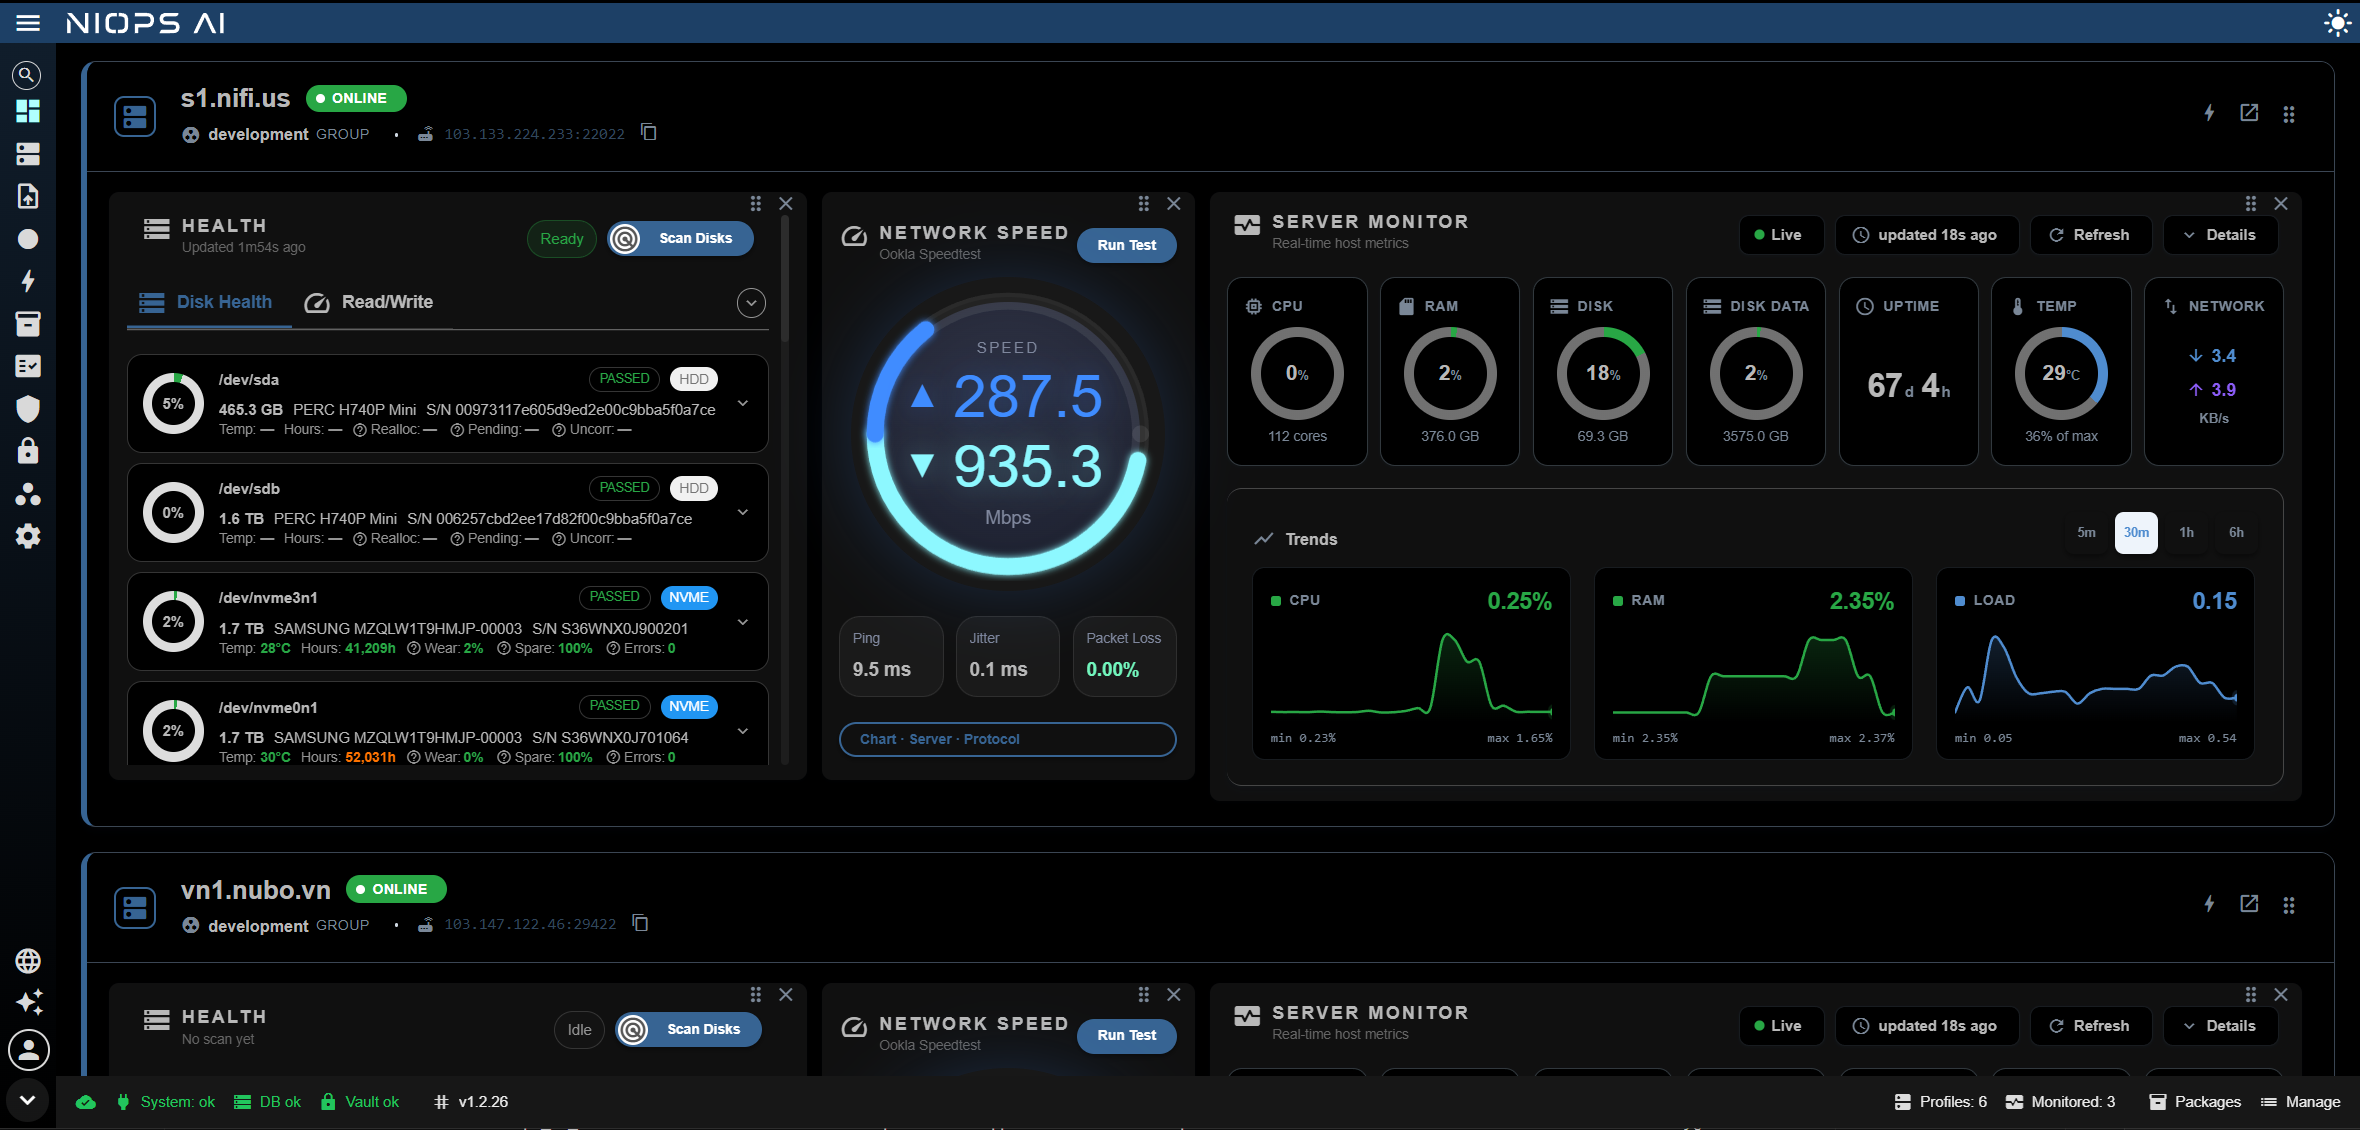
Task: Open vn1.nubo.vn in external window
Action: (x=2249, y=904)
